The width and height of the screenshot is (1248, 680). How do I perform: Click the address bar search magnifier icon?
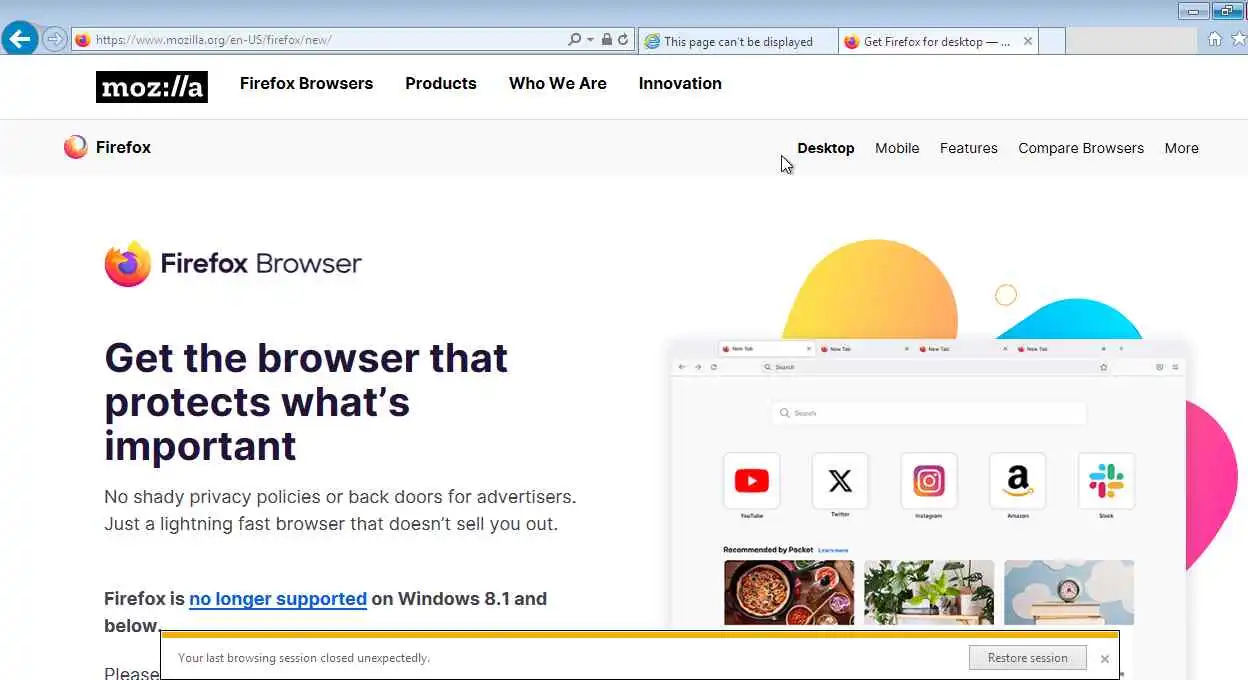point(574,40)
